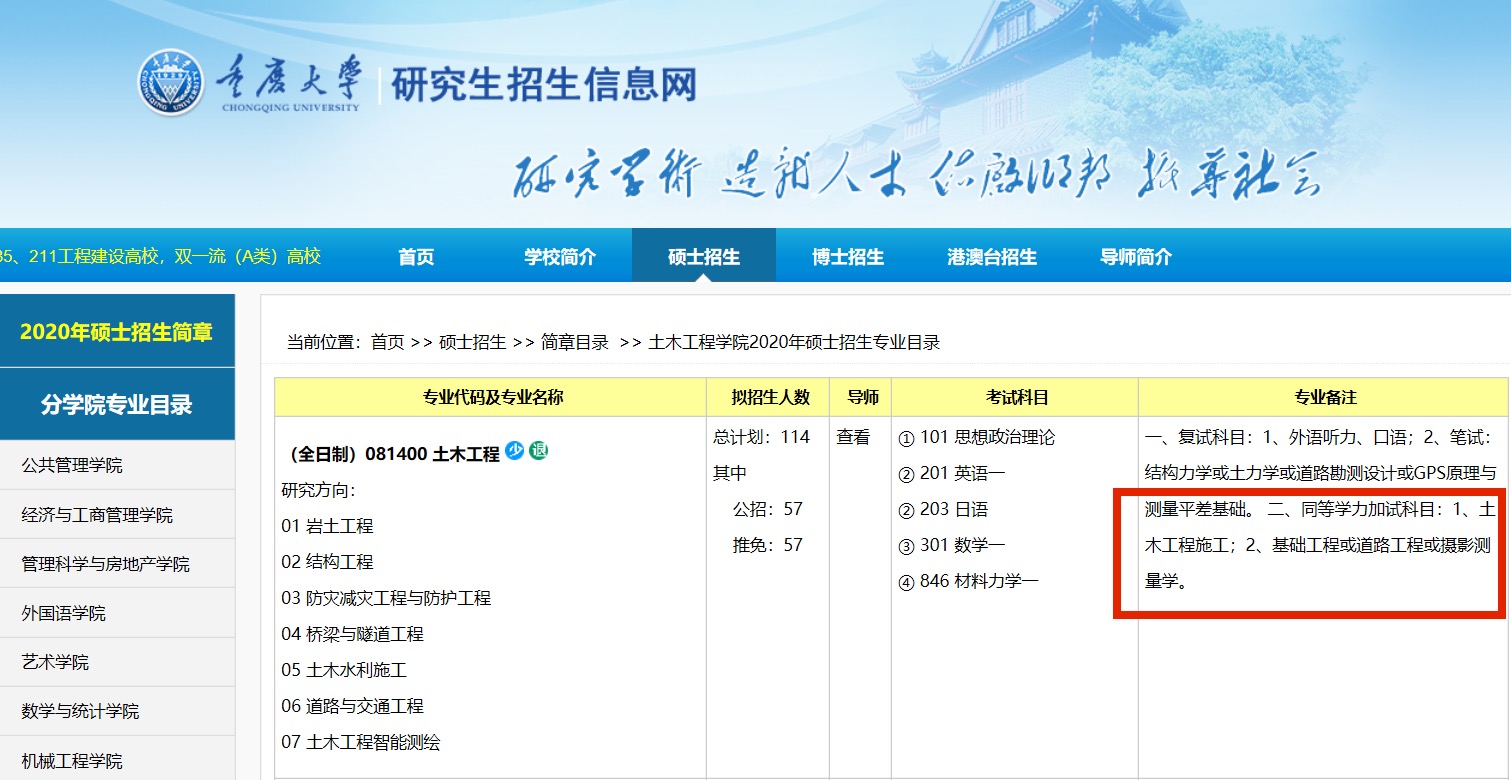Click research direction 06 道路与交通工程
This screenshot has height=780, width=1511.
(x=352, y=706)
